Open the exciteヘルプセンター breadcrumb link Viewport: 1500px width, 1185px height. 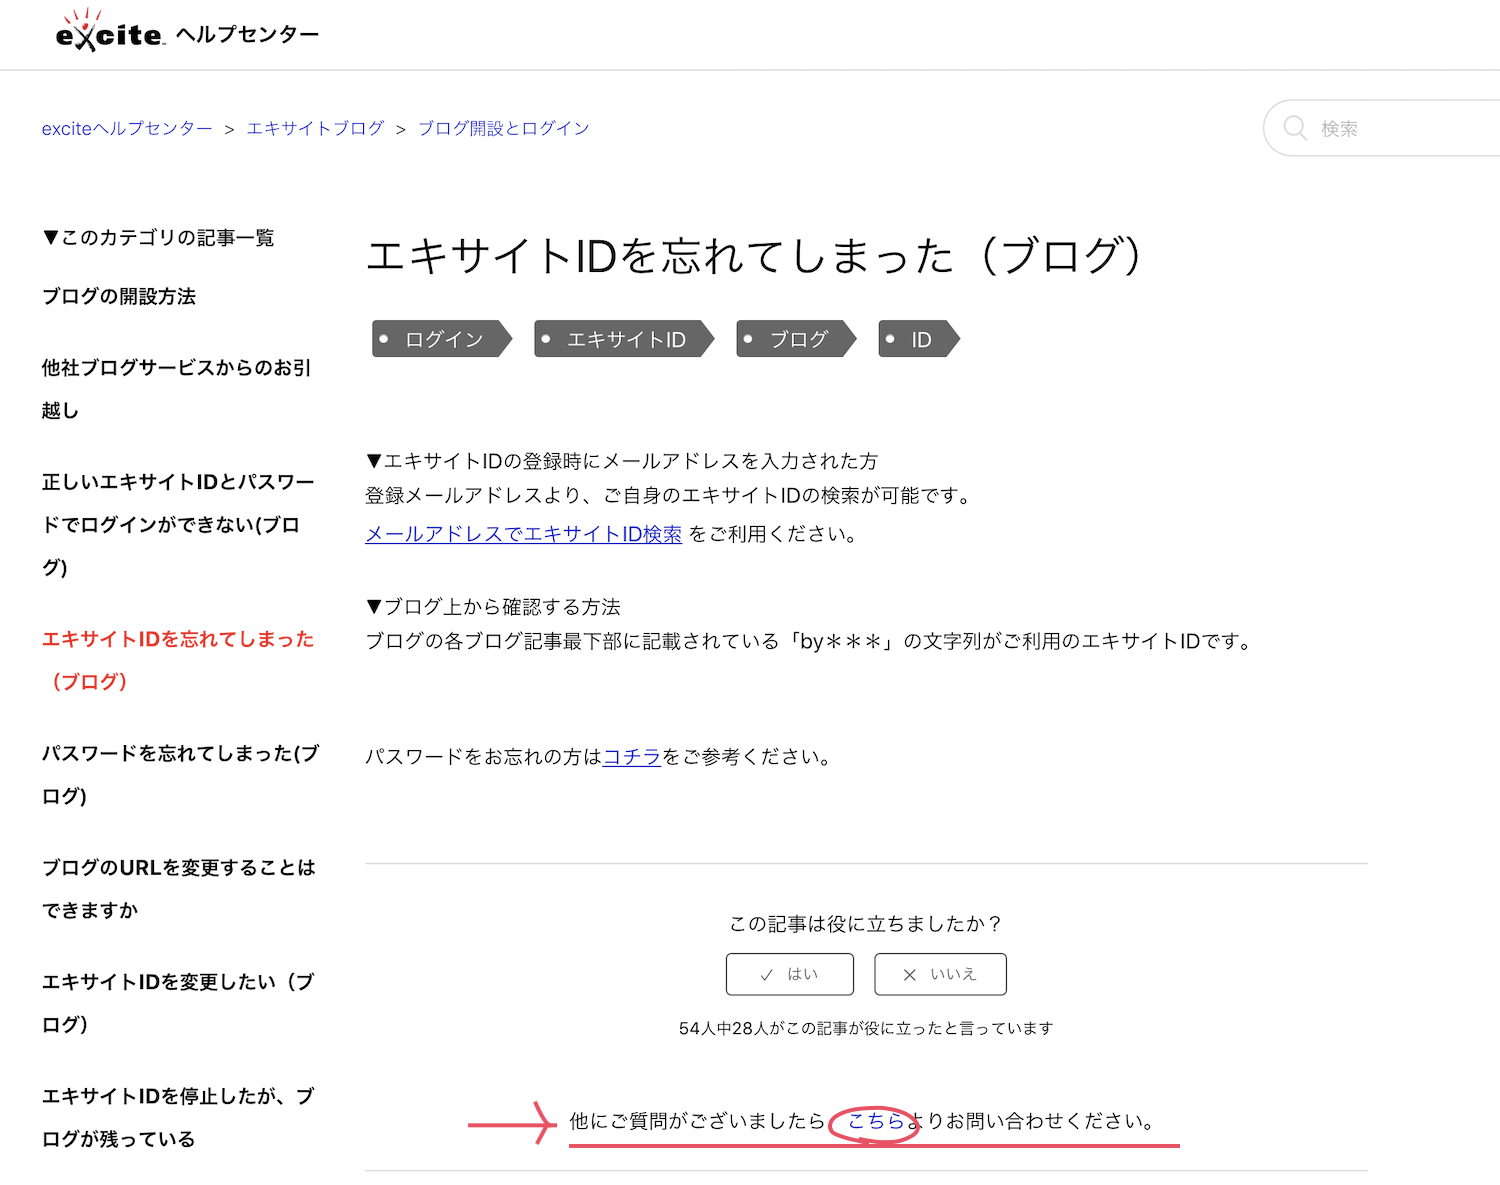pyautogui.click(x=127, y=128)
